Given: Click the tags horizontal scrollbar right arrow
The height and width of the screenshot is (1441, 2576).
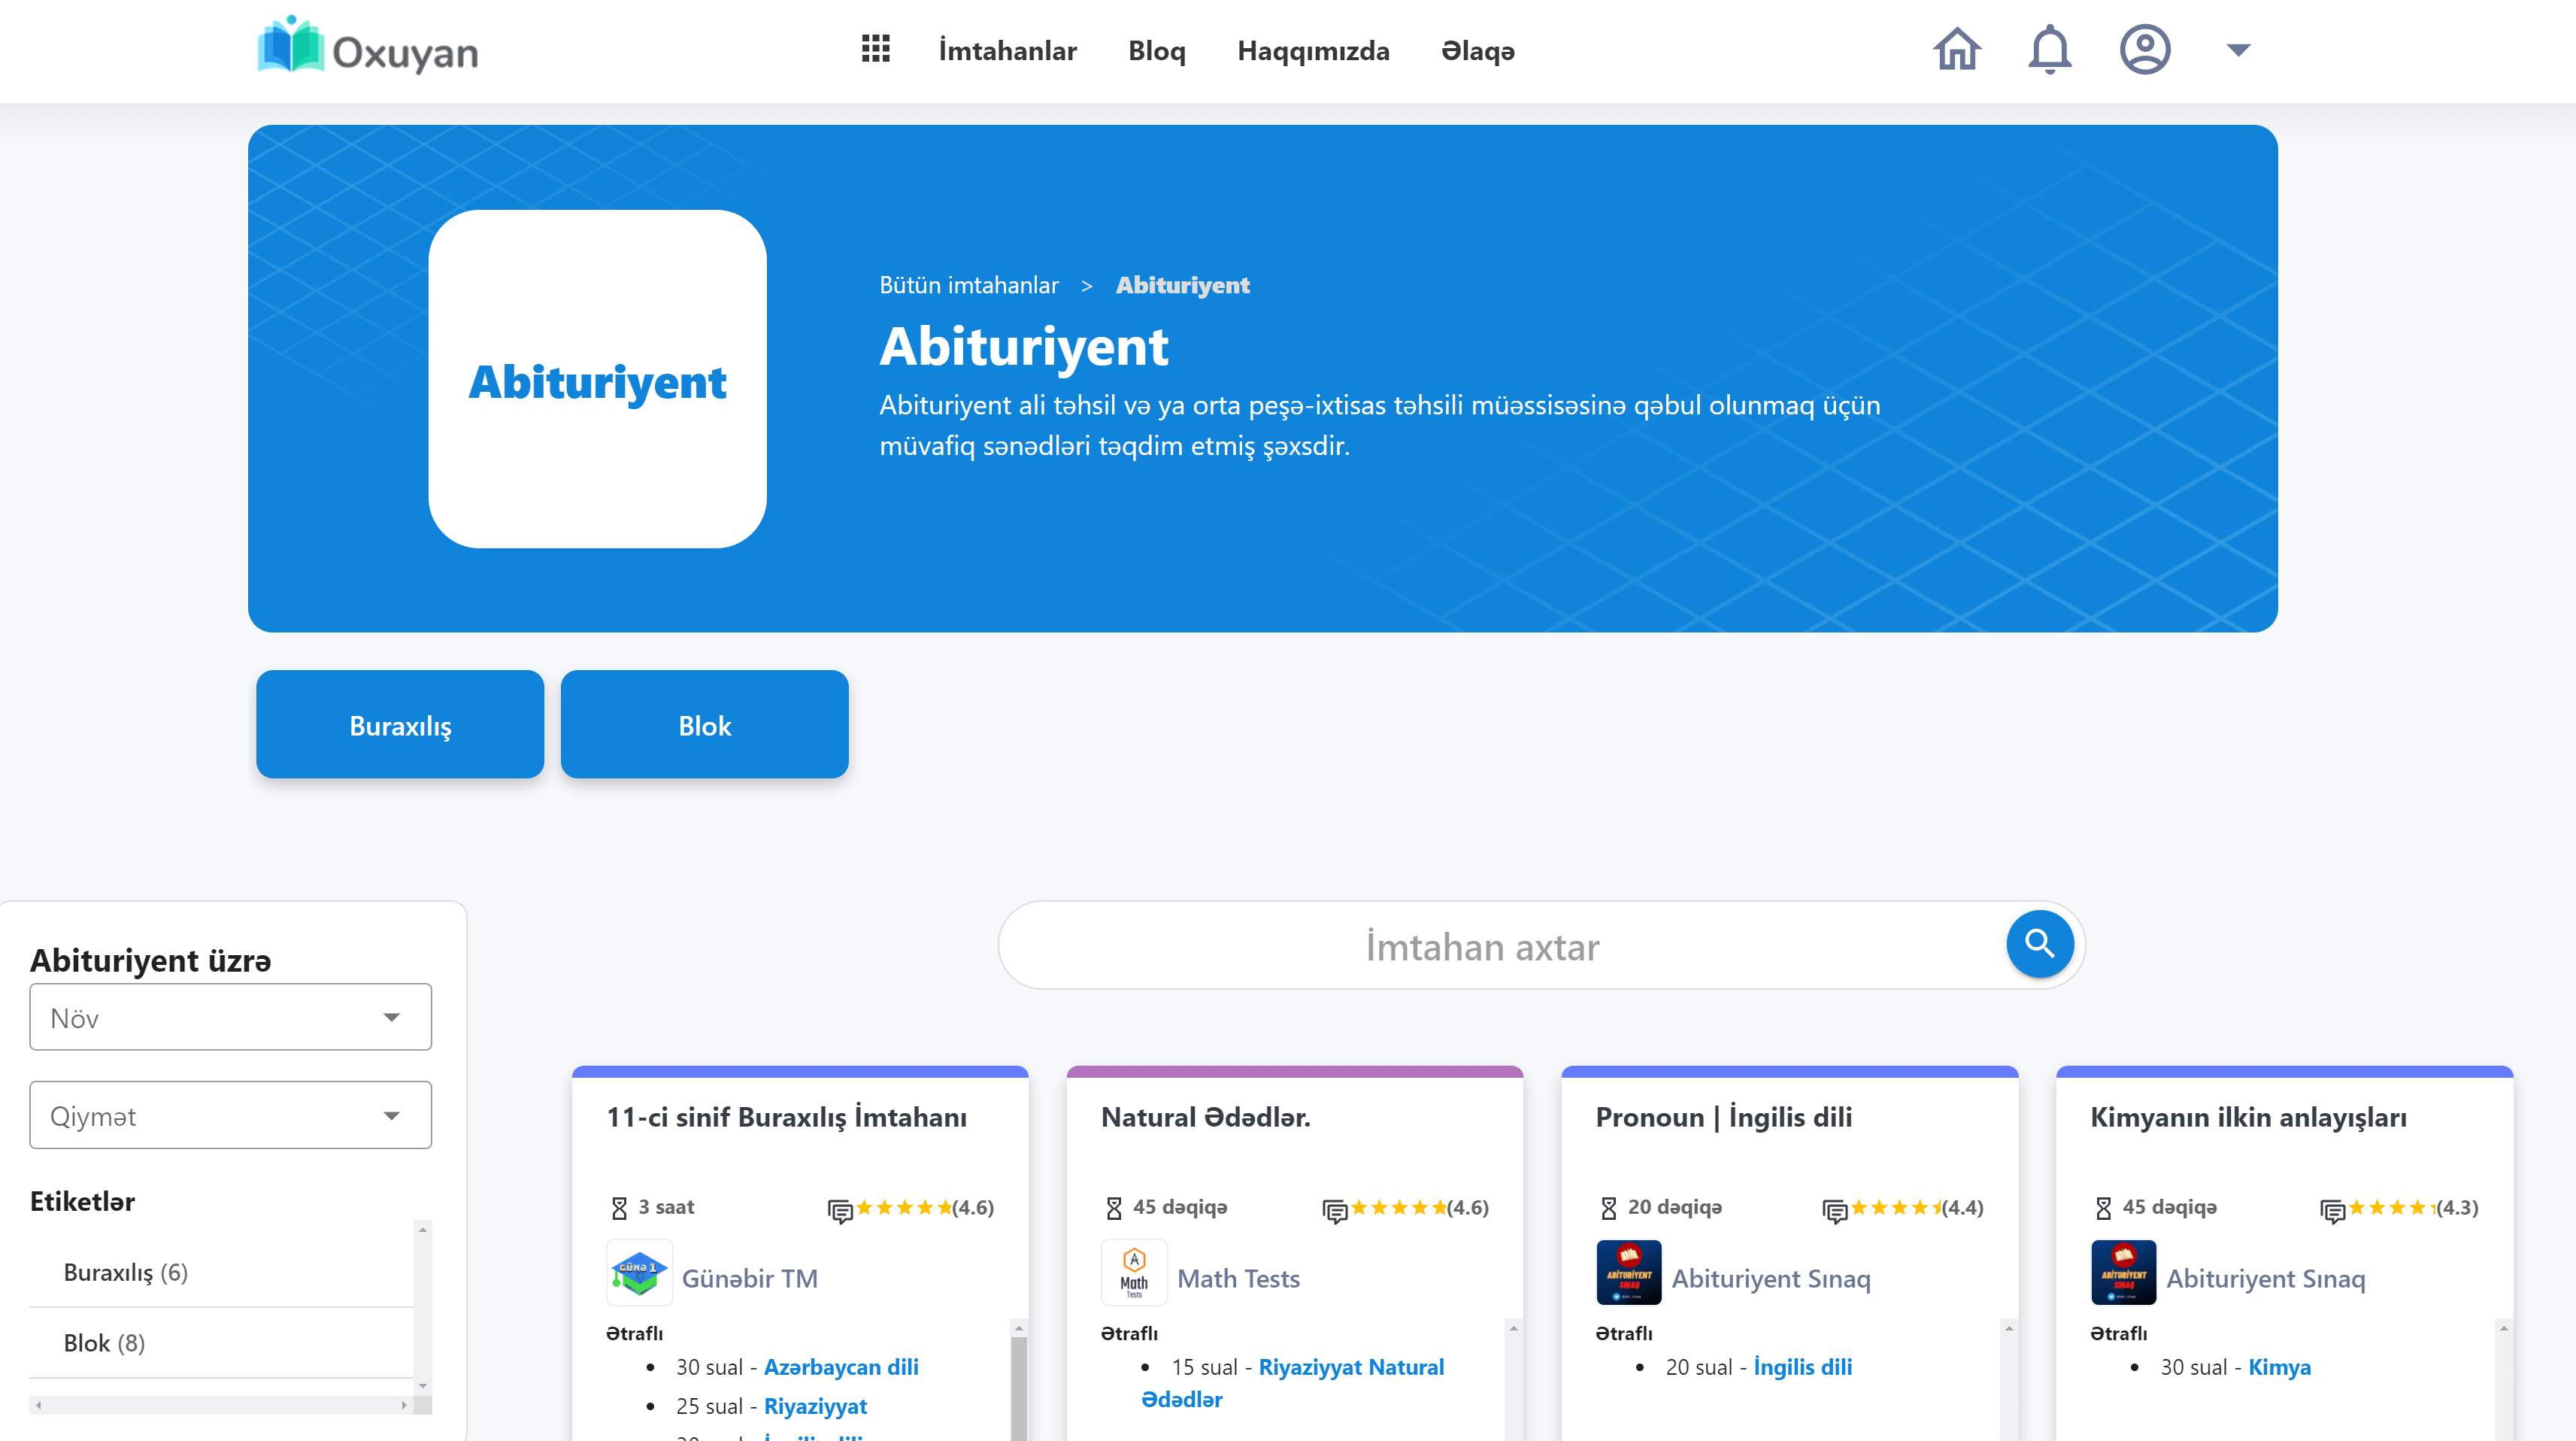Looking at the screenshot, I should (x=404, y=1405).
